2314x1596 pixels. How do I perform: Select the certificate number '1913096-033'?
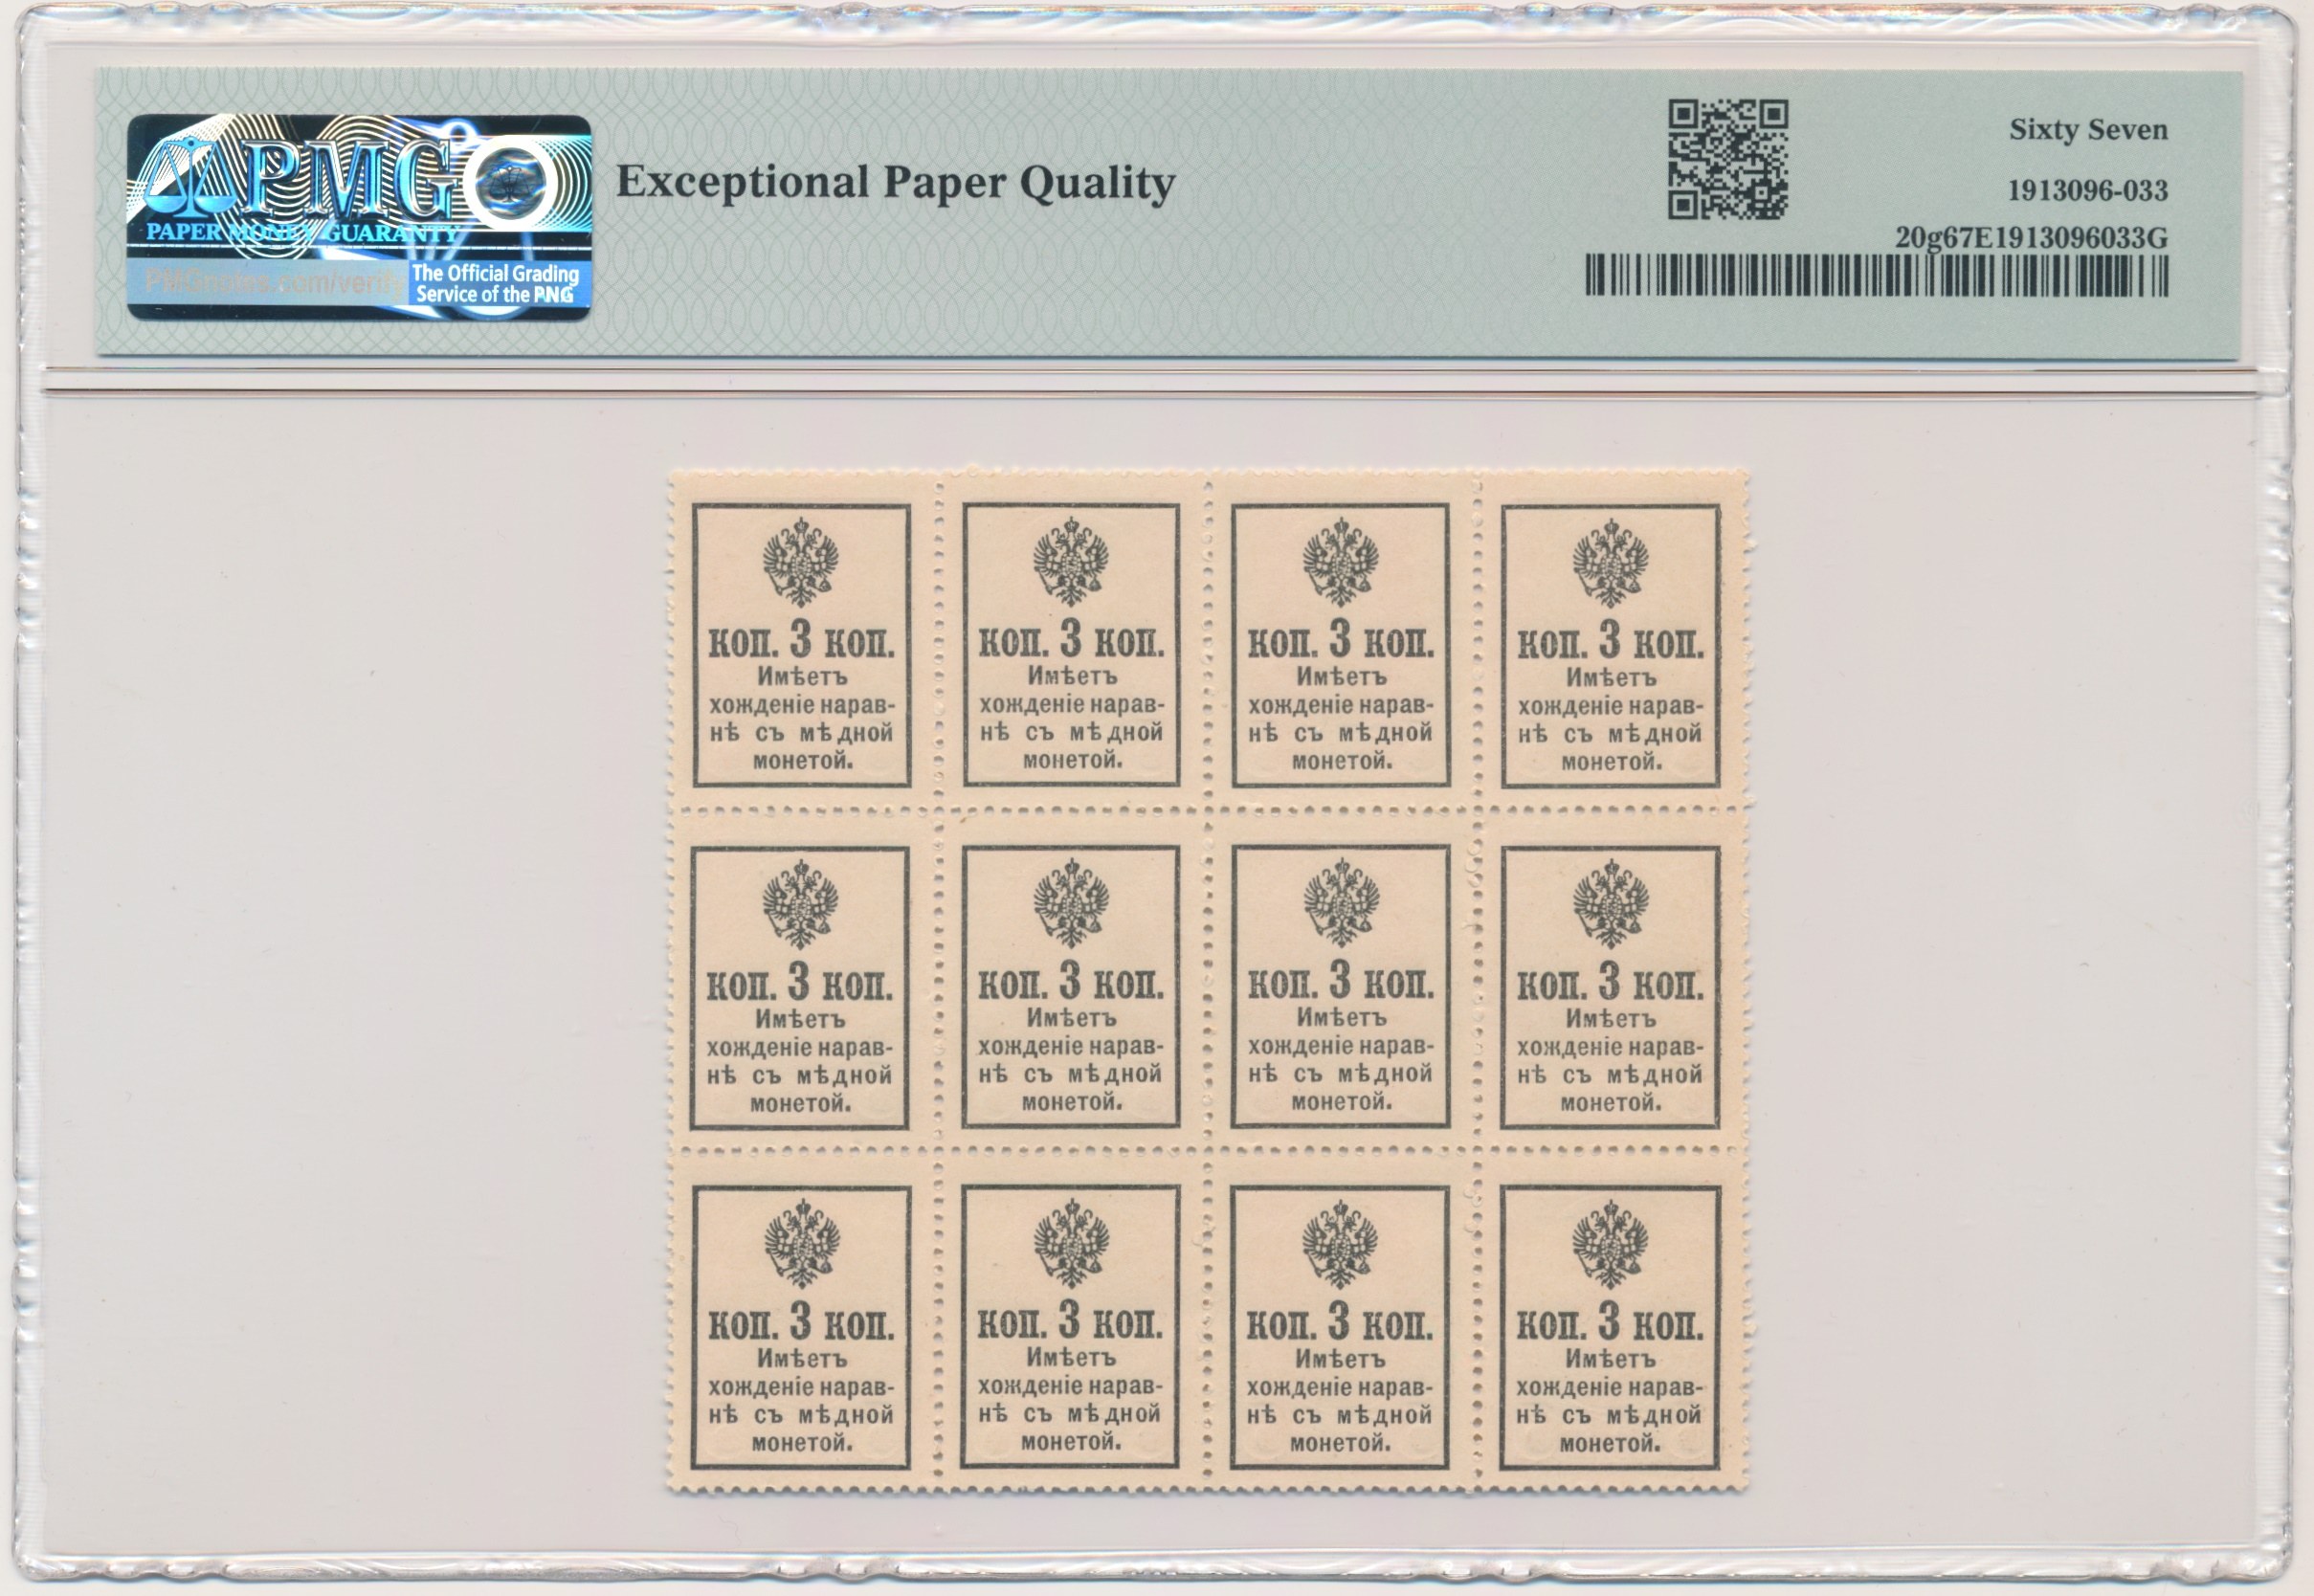pos(2088,191)
